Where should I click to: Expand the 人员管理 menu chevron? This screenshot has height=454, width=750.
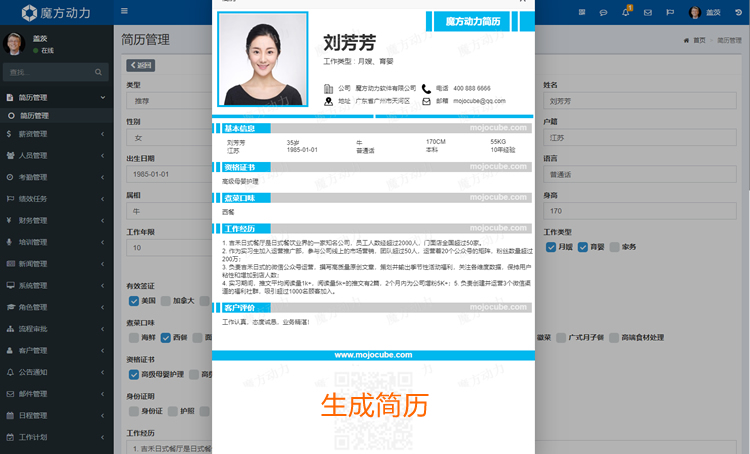[102, 155]
